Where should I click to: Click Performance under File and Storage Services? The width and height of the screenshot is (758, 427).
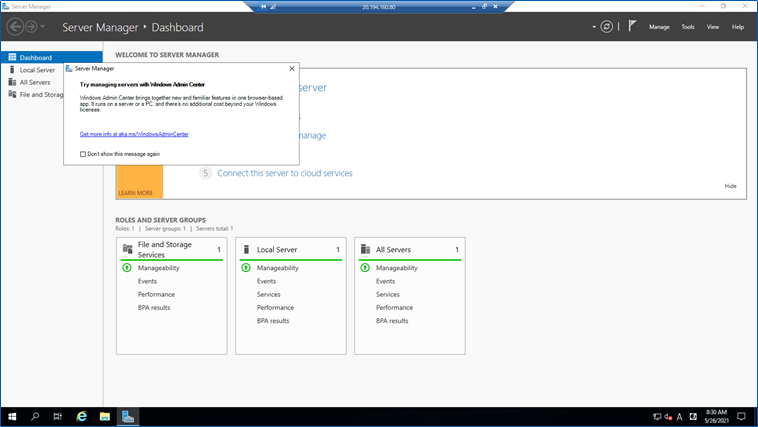156,294
